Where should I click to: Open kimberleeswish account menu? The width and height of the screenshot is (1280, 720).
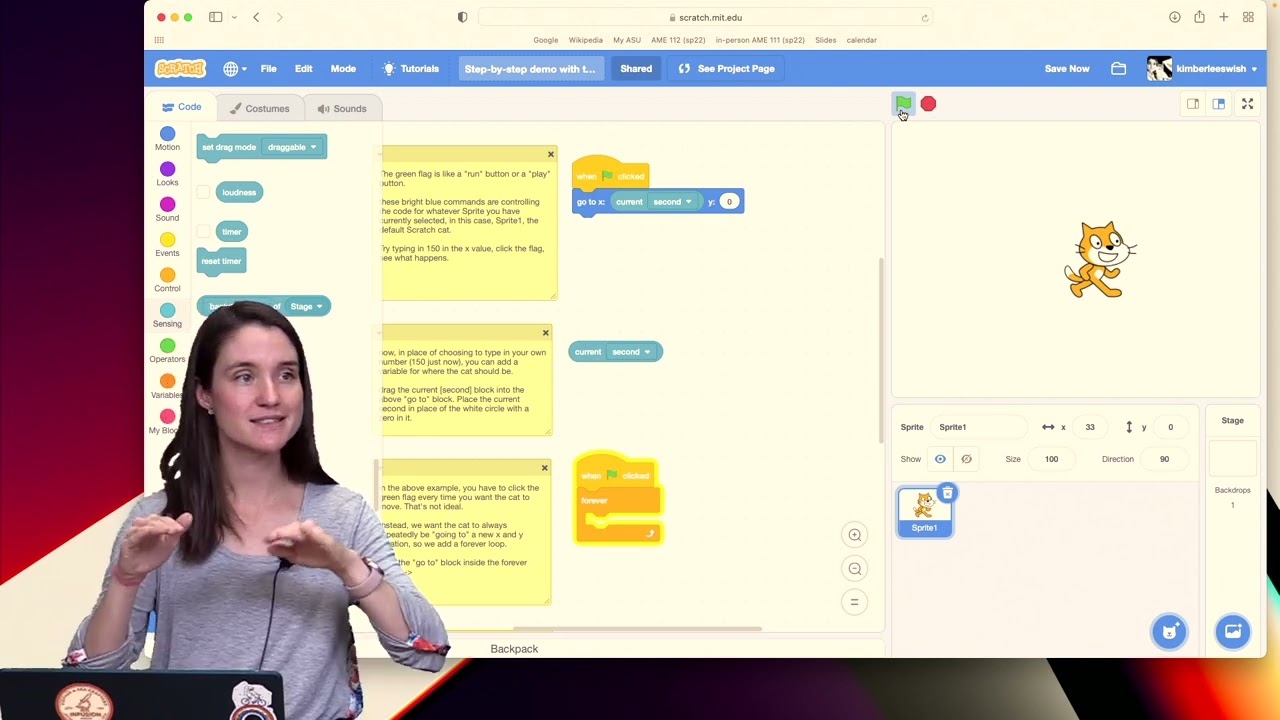point(1203,69)
